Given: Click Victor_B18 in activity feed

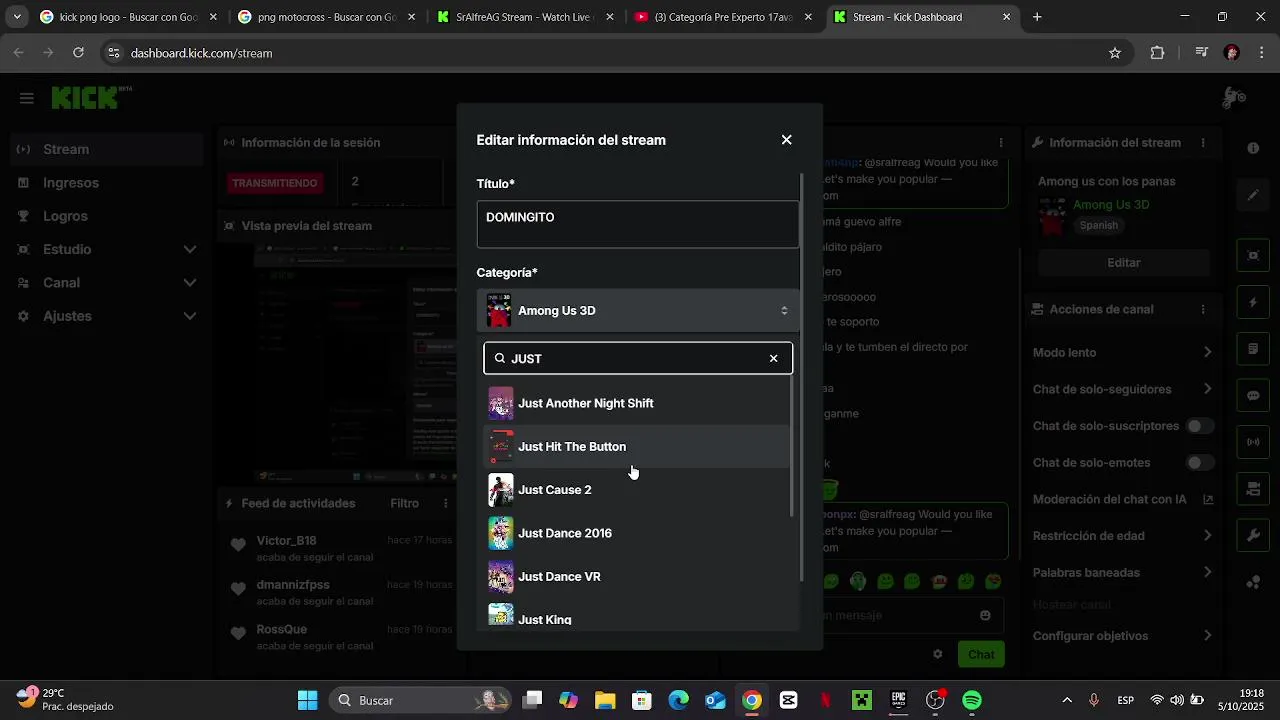Looking at the screenshot, I should (x=287, y=541).
